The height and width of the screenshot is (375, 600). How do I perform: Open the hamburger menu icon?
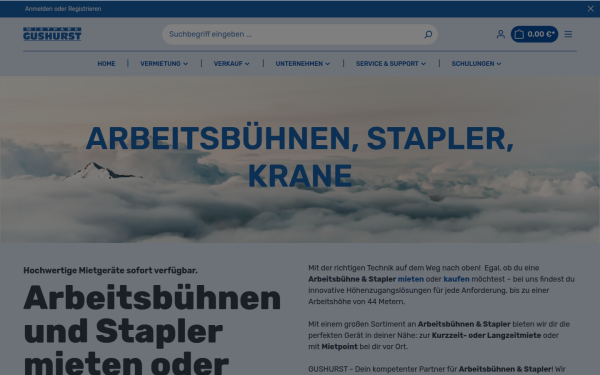click(568, 34)
